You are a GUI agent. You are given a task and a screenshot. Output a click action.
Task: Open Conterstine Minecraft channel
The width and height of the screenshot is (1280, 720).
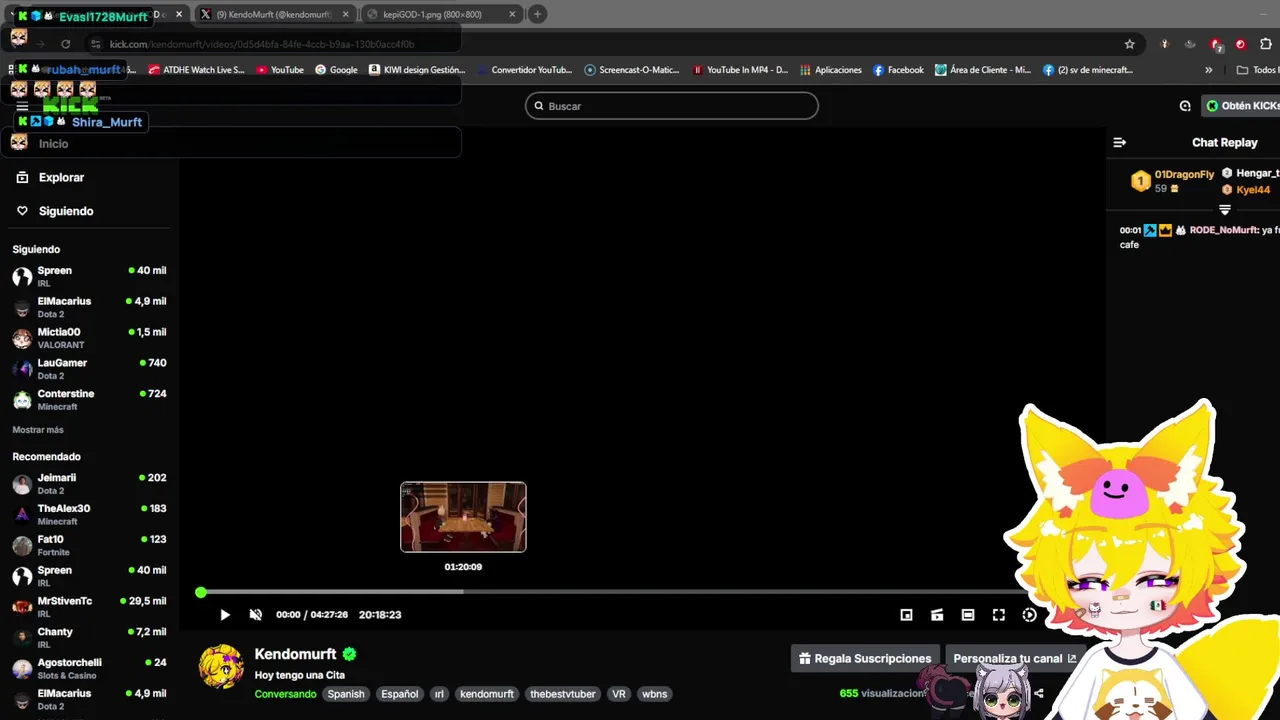click(88, 400)
